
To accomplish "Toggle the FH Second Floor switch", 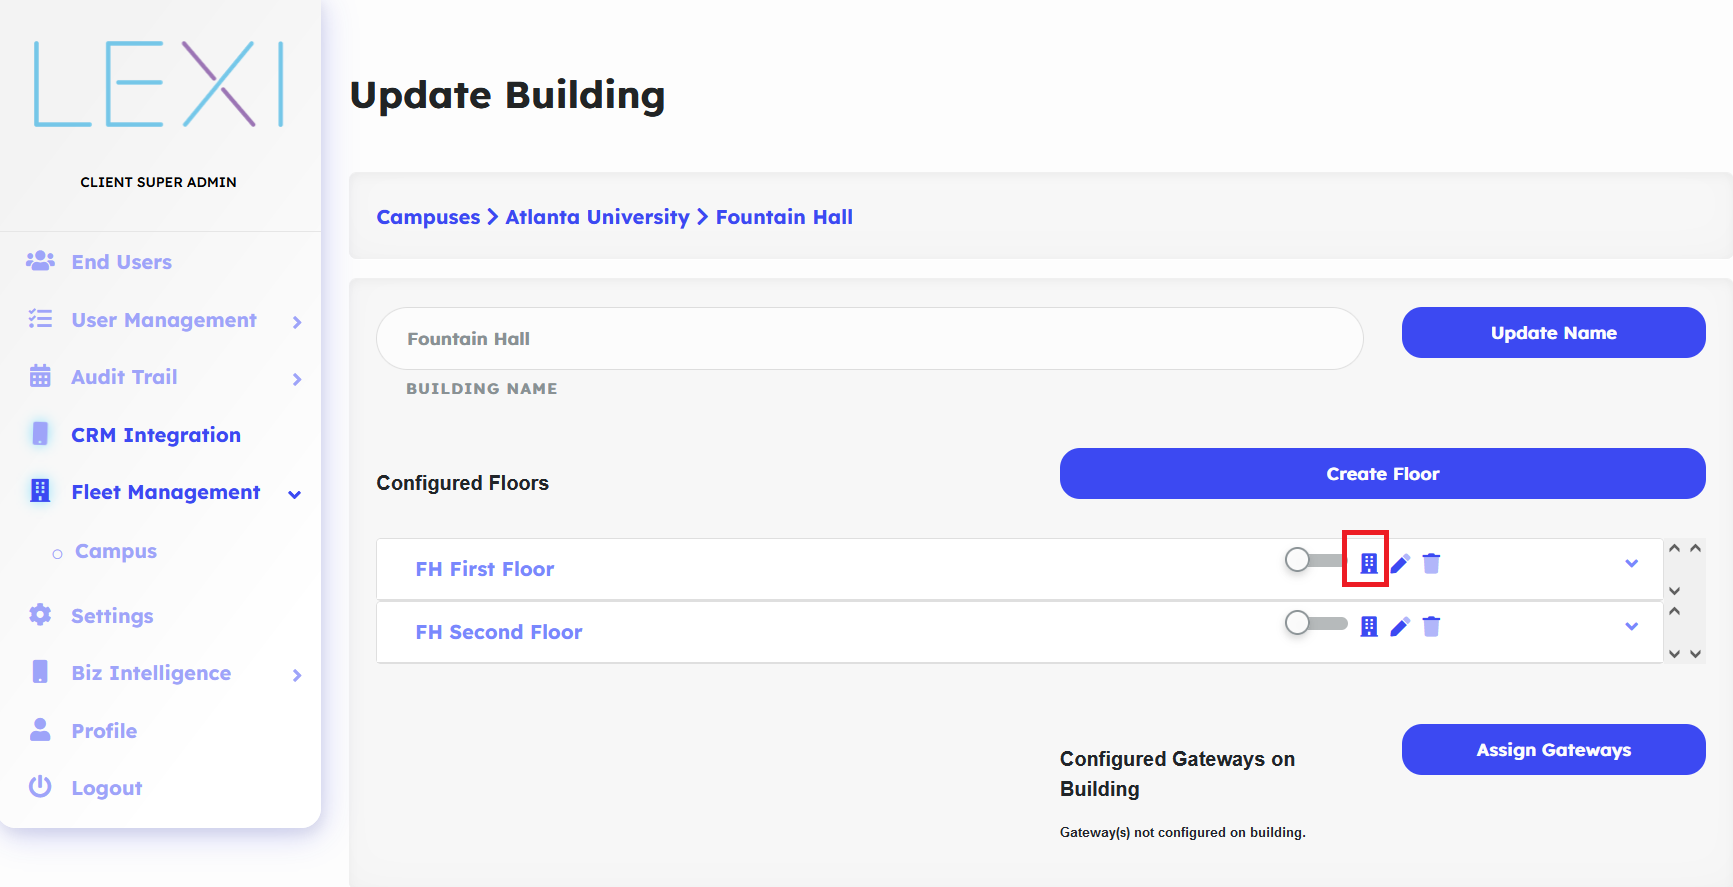I will tap(1315, 623).
